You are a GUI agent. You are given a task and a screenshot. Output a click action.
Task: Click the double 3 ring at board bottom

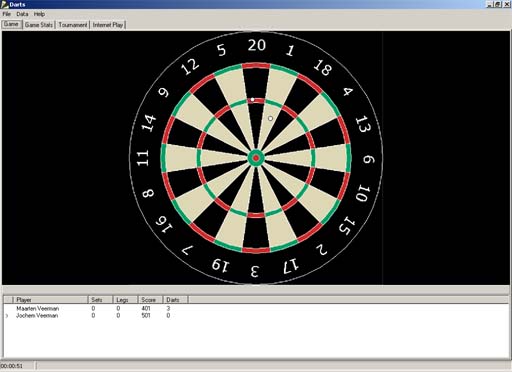click(x=256, y=250)
